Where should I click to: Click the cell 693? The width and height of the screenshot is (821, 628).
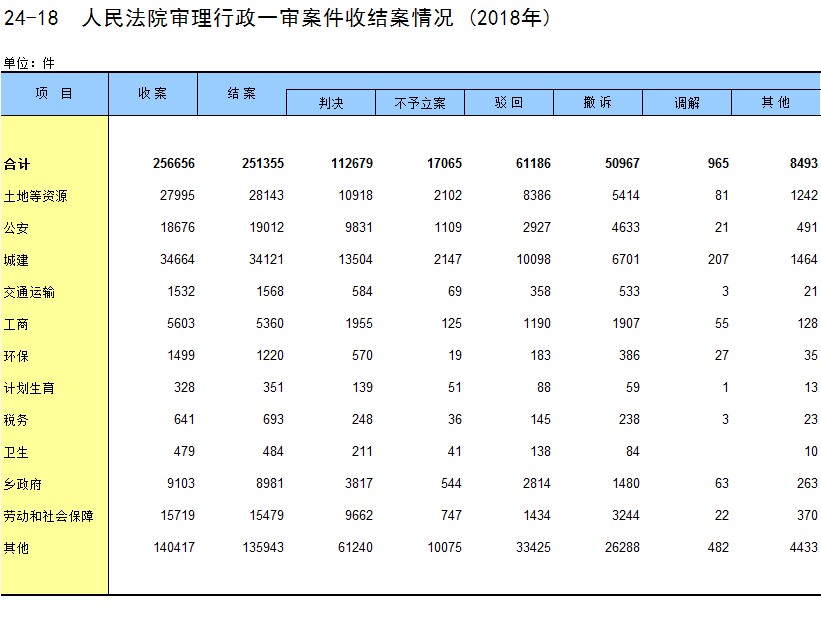(273, 419)
